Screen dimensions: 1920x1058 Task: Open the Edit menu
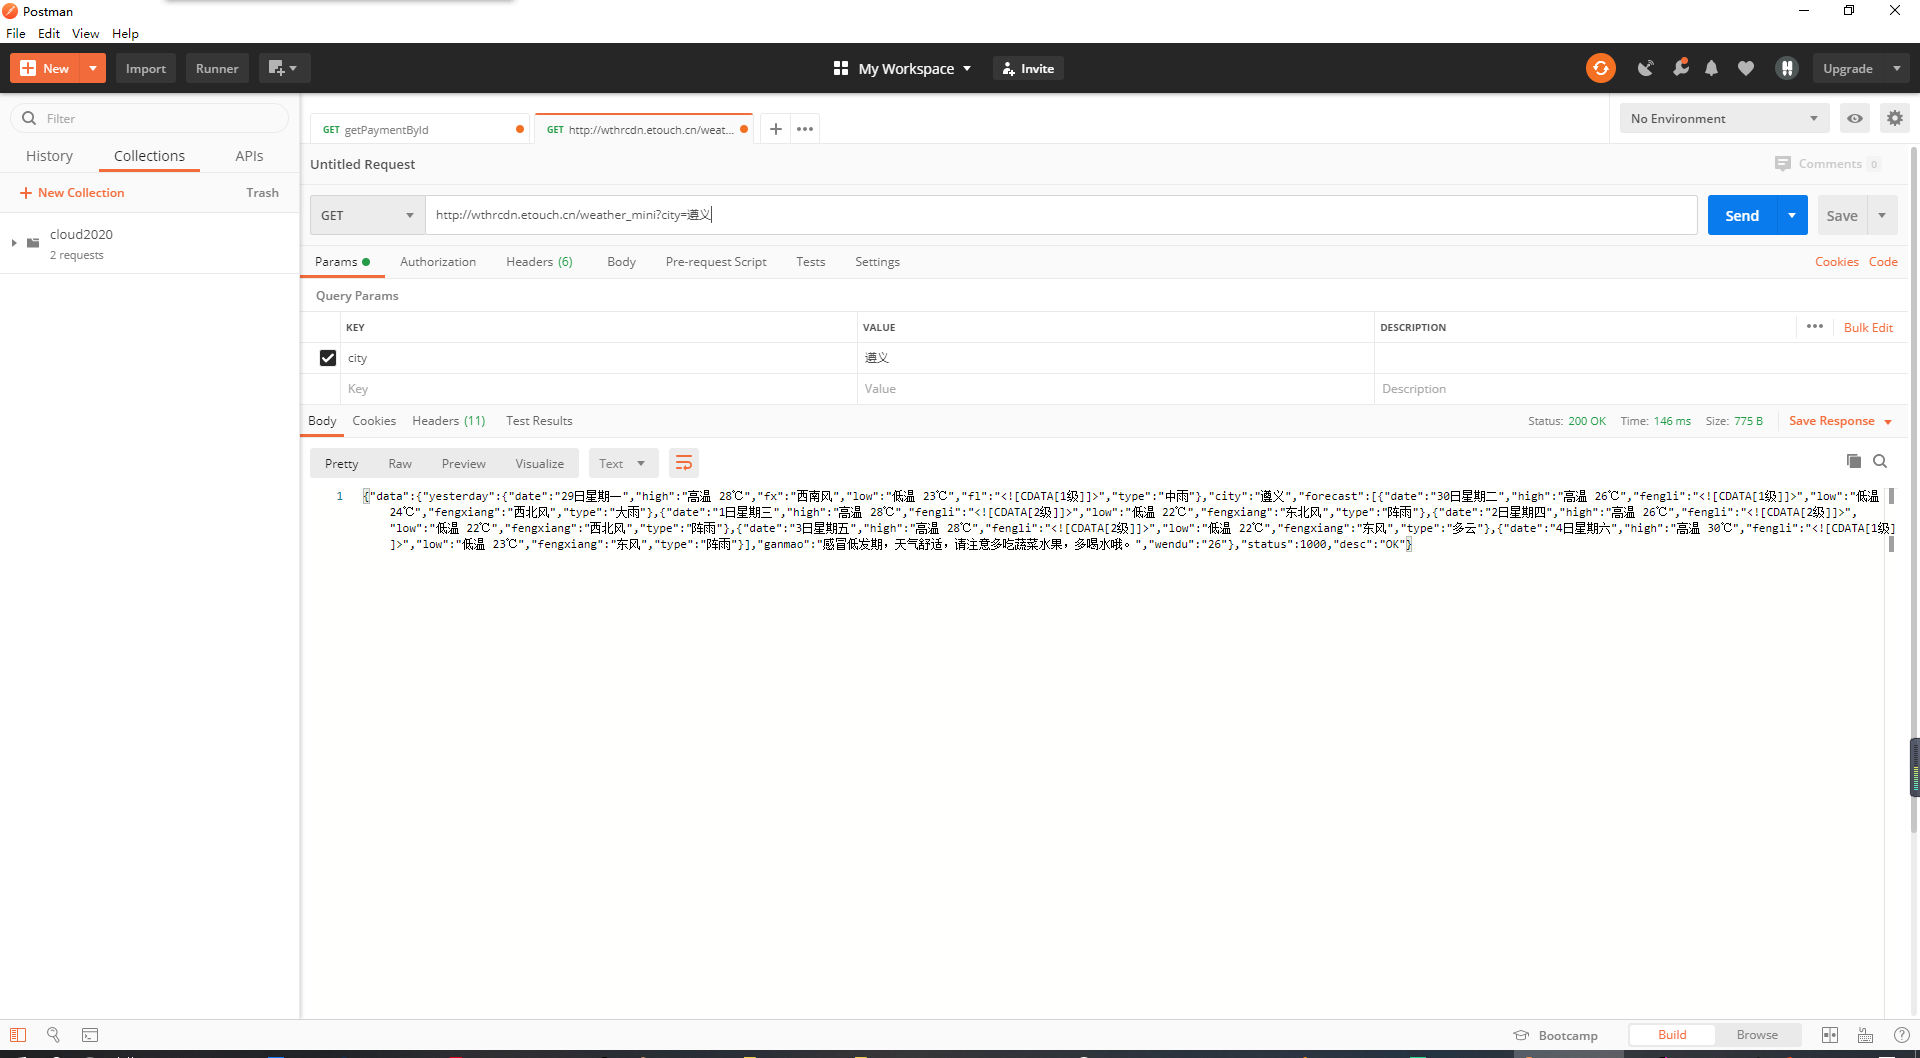[x=49, y=33]
